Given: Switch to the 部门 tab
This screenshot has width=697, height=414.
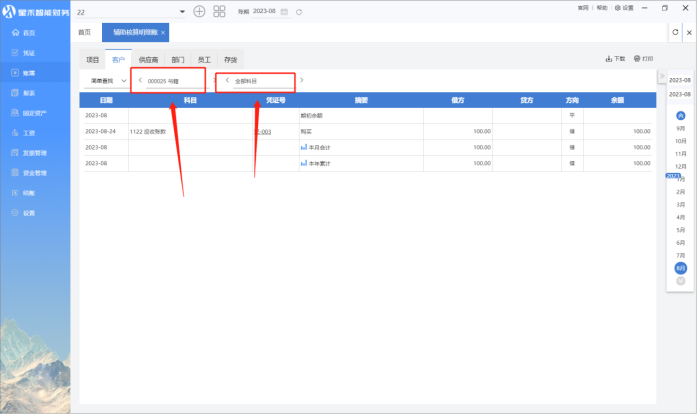Looking at the screenshot, I should point(177,60).
